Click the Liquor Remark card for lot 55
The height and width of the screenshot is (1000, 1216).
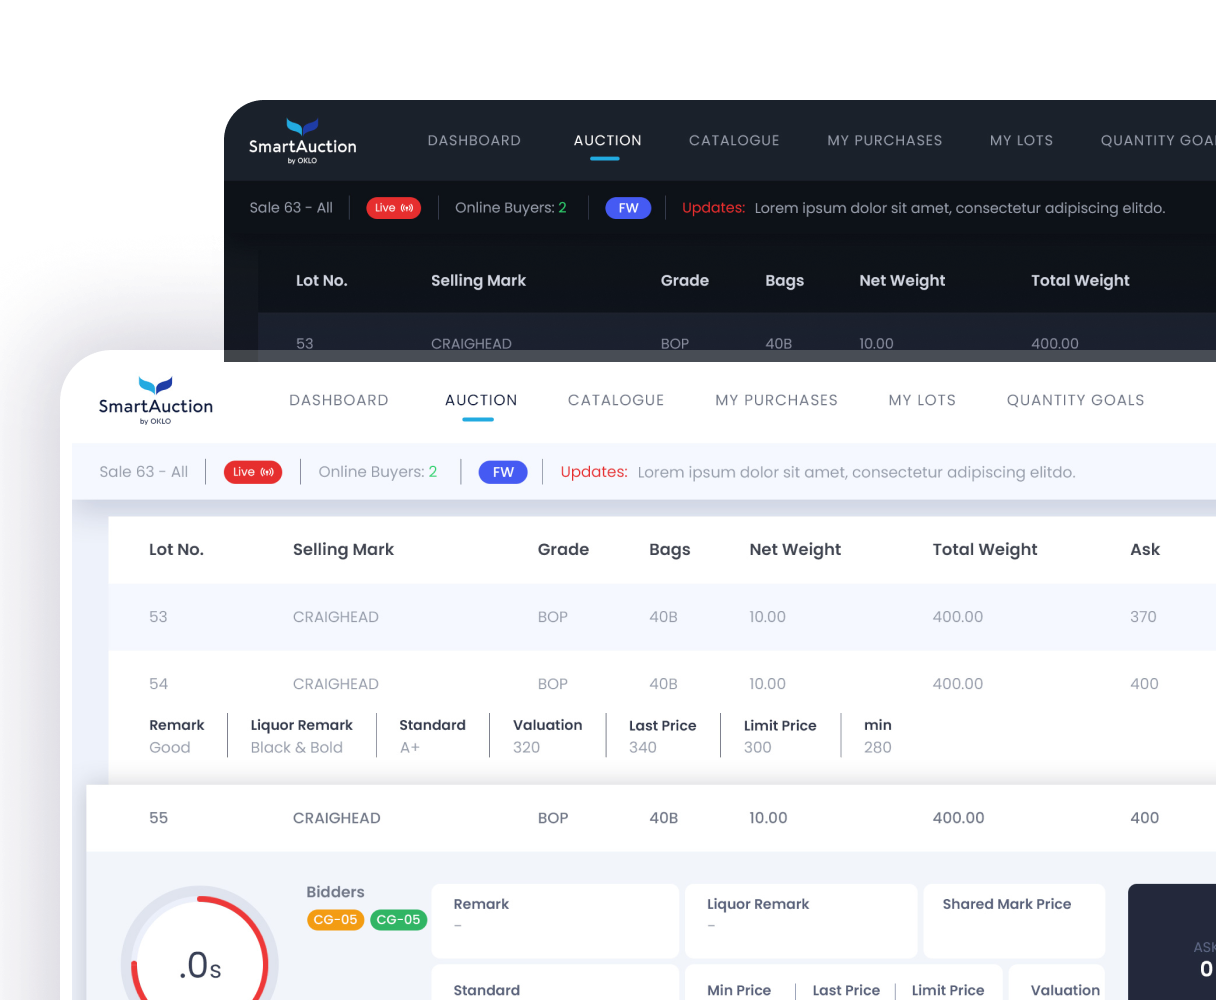[x=801, y=921]
